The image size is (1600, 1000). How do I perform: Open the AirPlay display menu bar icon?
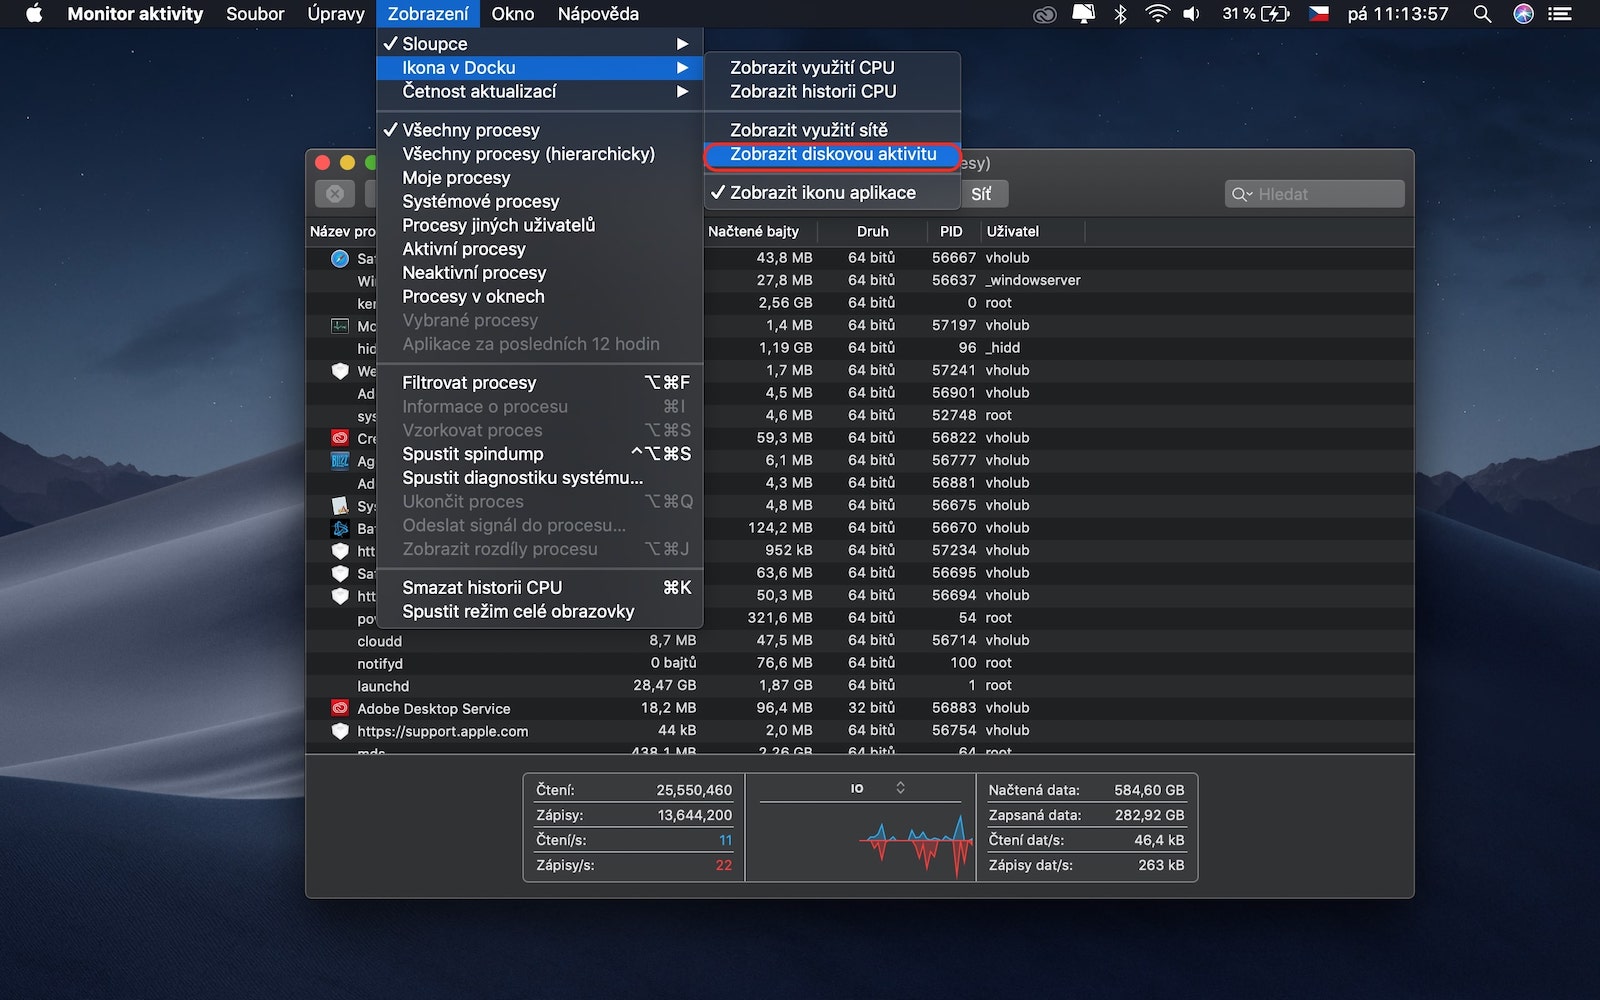coord(1084,14)
